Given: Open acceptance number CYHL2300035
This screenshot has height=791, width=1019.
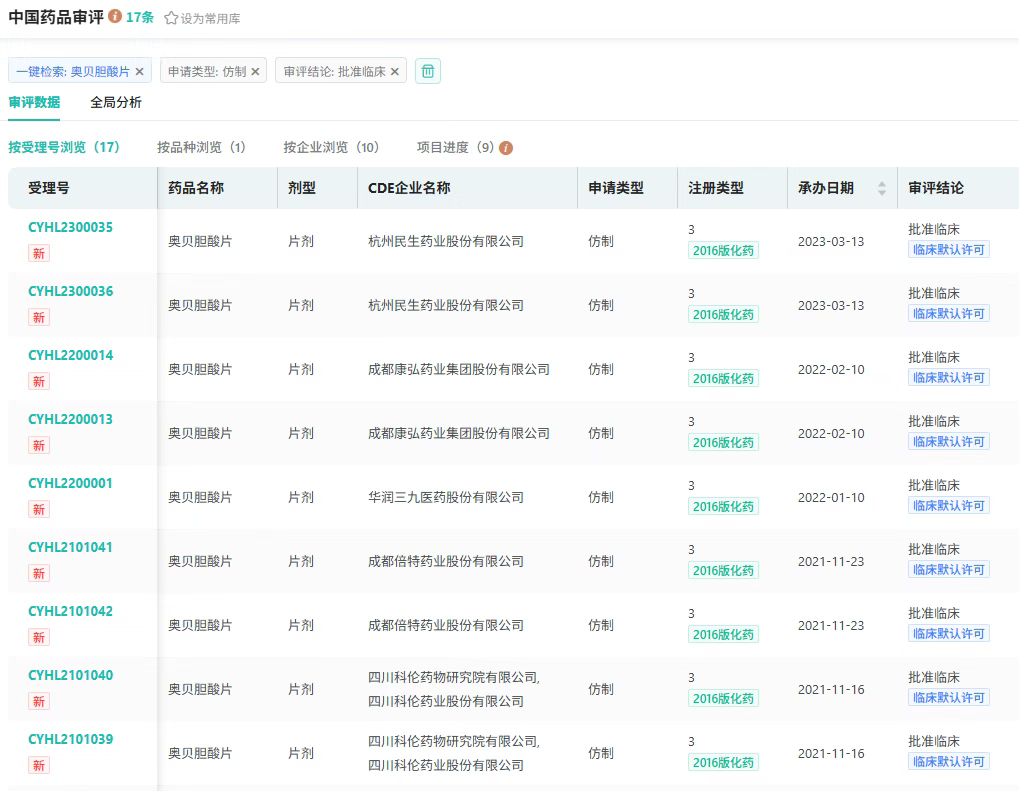Looking at the screenshot, I should 70,227.
